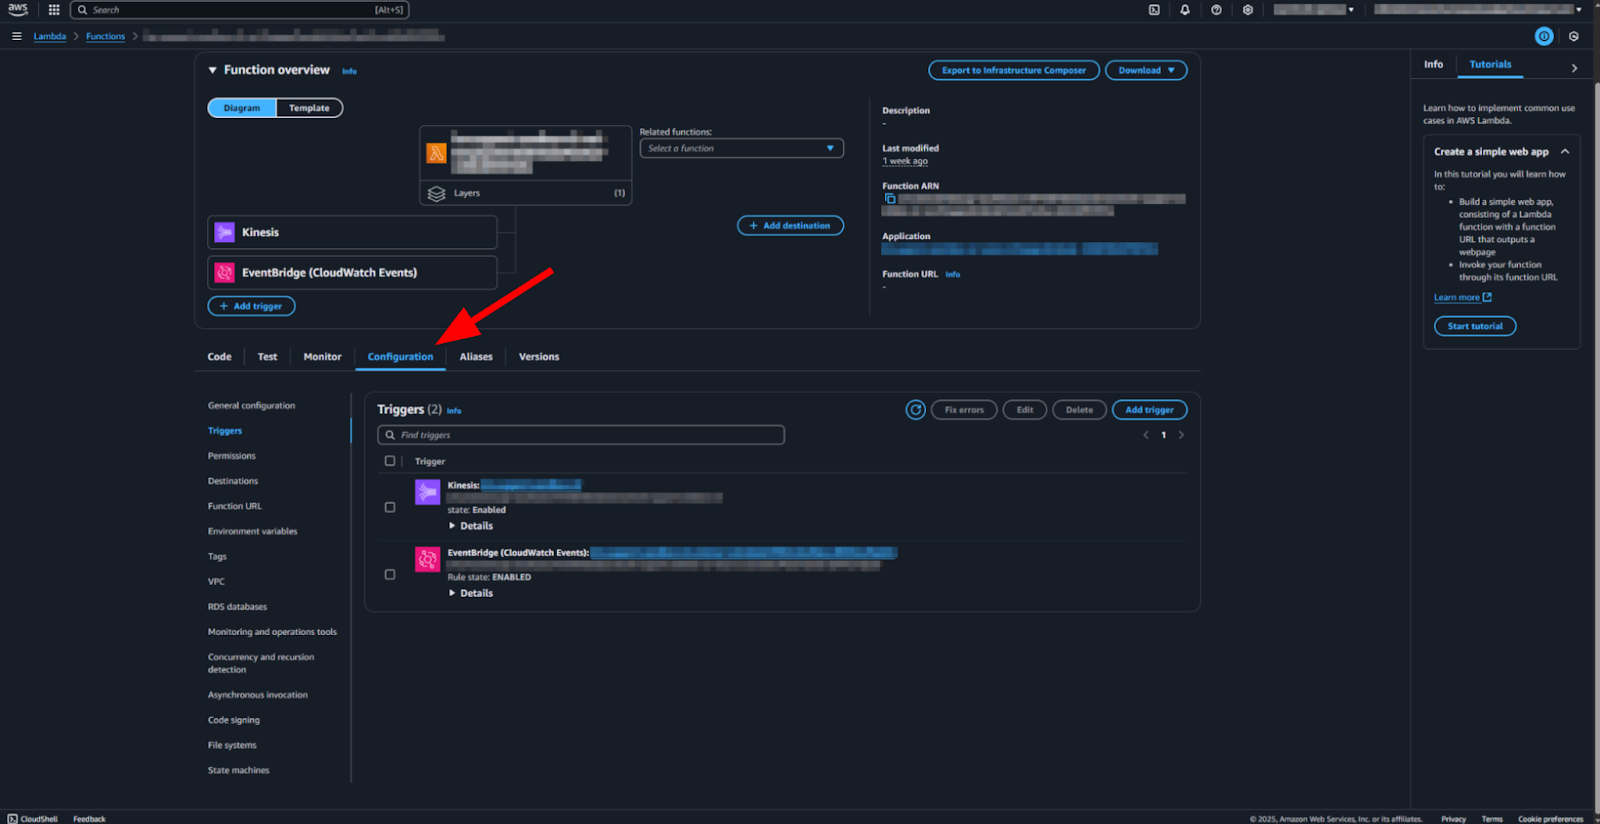This screenshot has width=1600, height=824.
Task: Go to the previous triggers page
Action: point(1146,435)
